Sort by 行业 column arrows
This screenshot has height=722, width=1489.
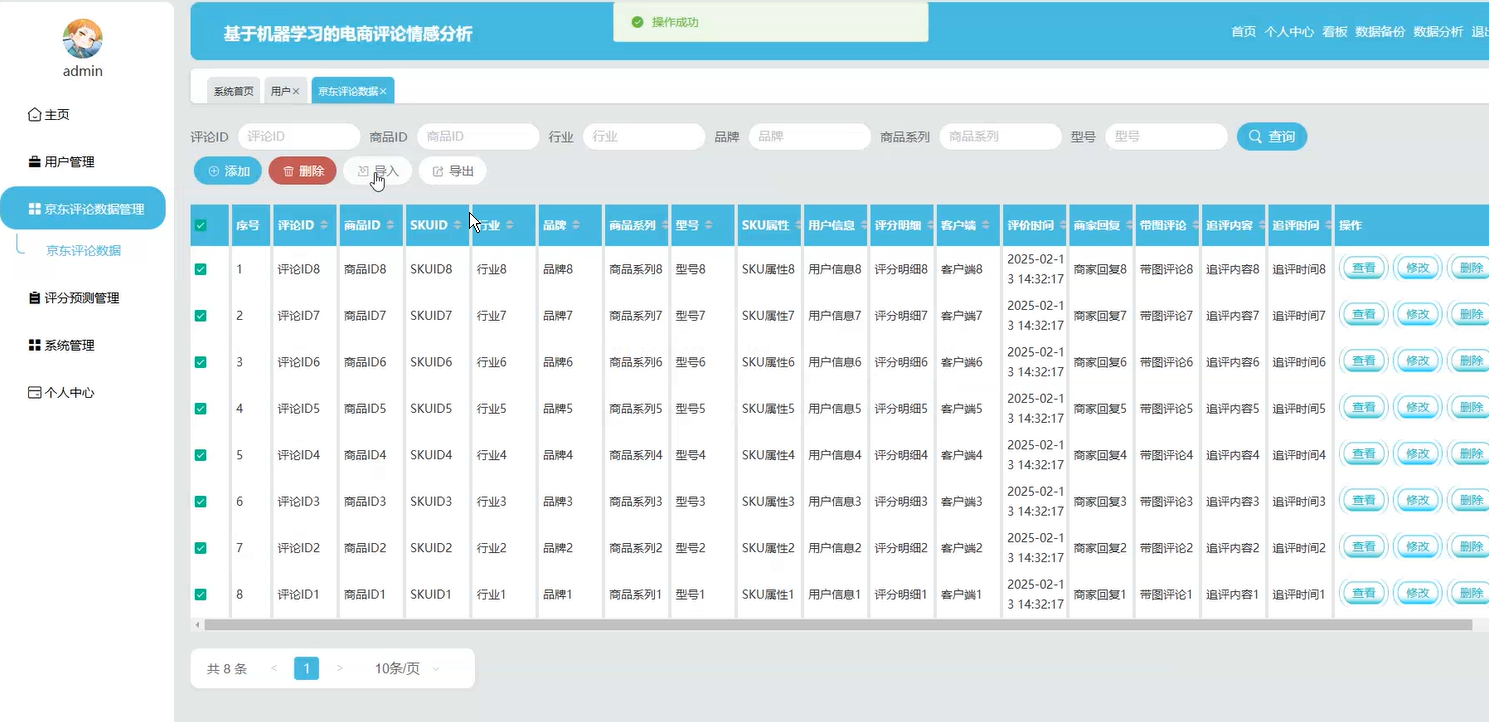tap(509, 226)
